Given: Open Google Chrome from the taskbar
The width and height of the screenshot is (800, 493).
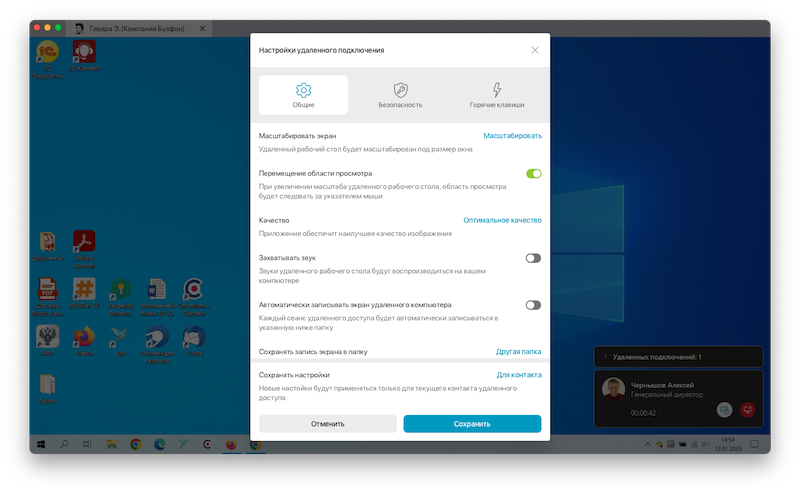Looking at the screenshot, I should tap(134, 443).
